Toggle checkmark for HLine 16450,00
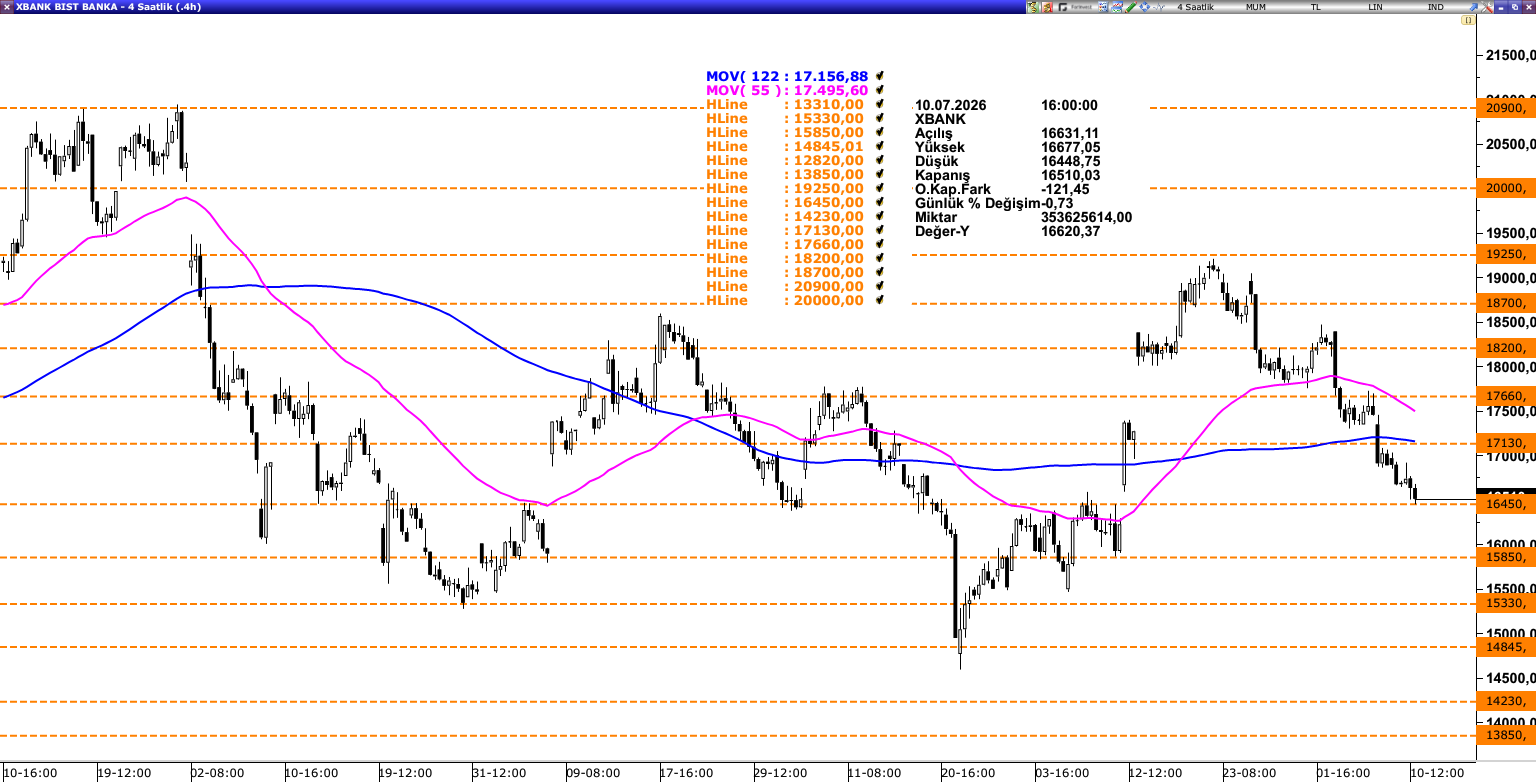The height and width of the screenshot is (783, 1536). pyautogui.click(x=880, y=202)
